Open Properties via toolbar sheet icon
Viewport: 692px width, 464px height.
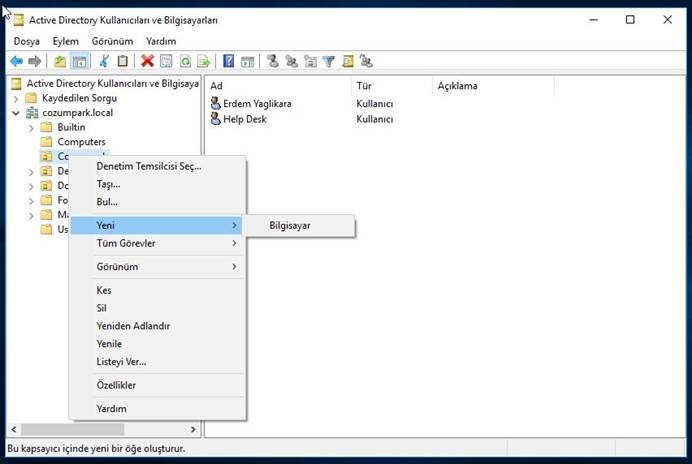click(x=166, y=61)
